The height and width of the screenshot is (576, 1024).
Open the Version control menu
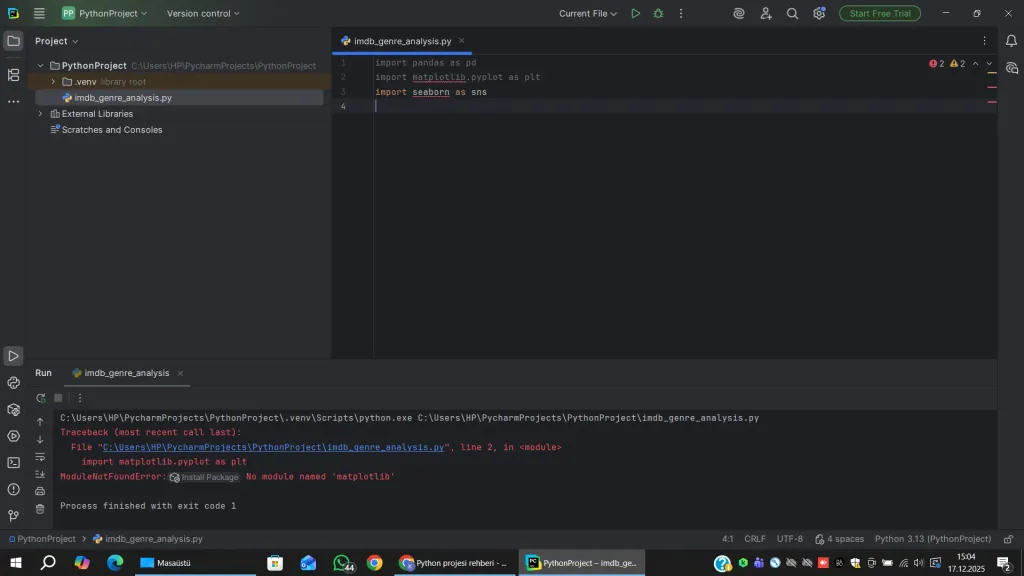click(203, 14)
